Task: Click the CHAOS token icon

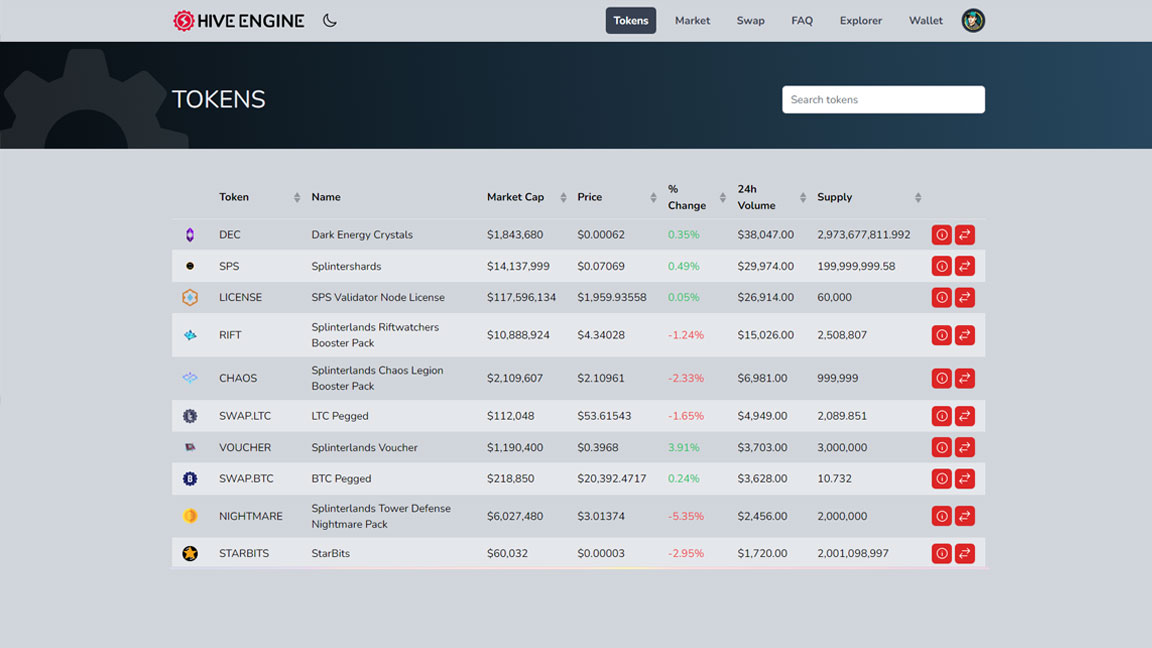Action: click(x=190, y=378)
